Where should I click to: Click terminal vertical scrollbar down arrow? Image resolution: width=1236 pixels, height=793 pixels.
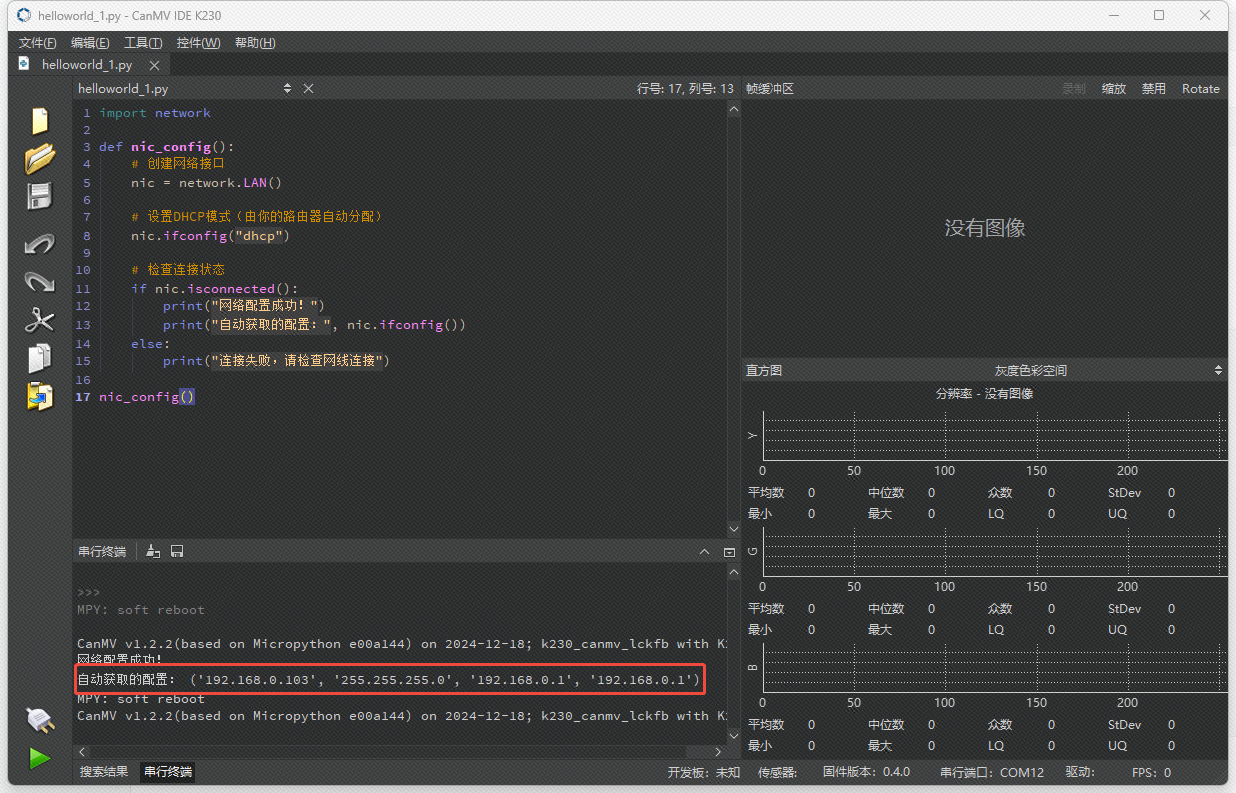coord(732,738)
